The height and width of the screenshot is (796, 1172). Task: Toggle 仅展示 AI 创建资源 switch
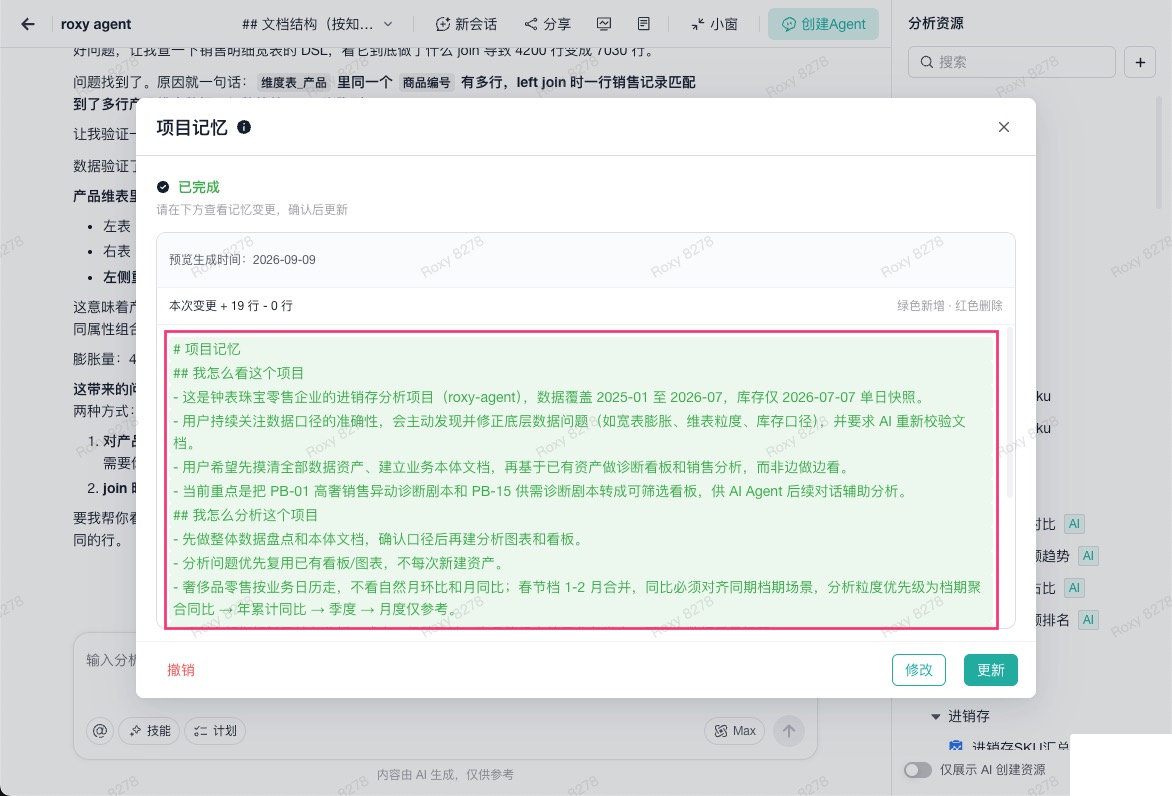pos(917,770)
